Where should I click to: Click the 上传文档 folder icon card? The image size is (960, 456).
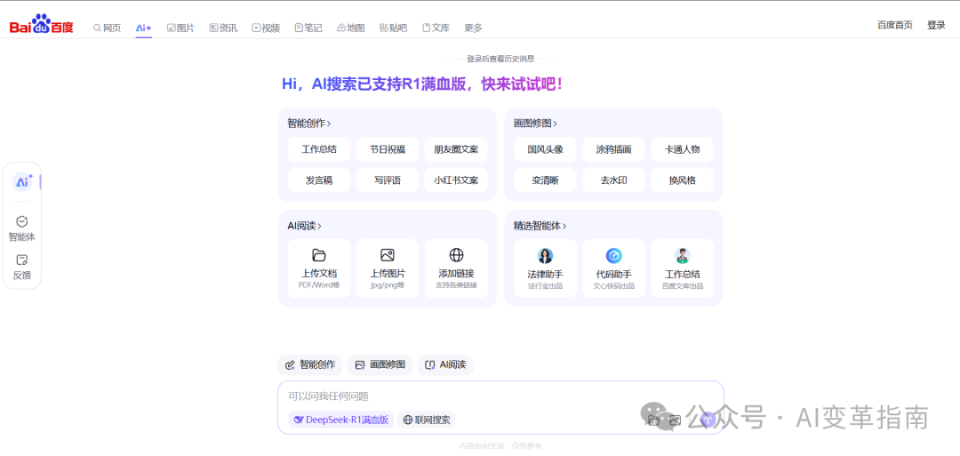[x=319, y=268]
